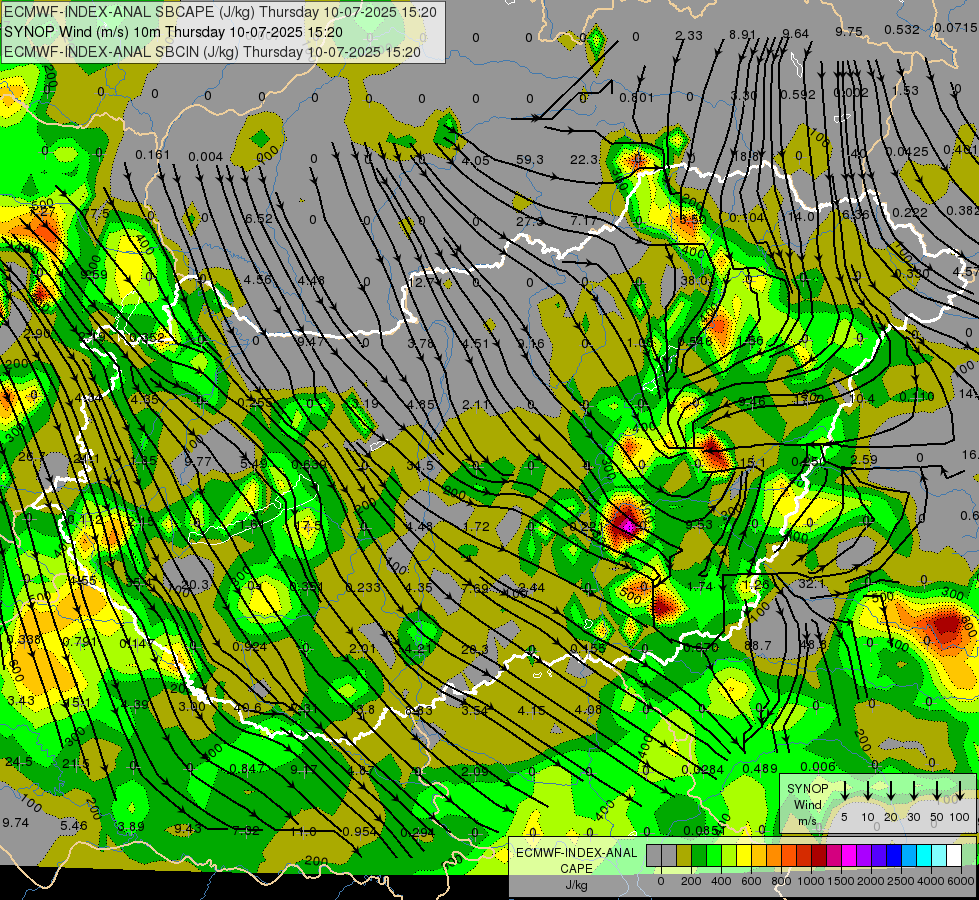Click the 9.74 value at bottom left
The height and width of the screenshot is (900, 979).
(16, 823)
